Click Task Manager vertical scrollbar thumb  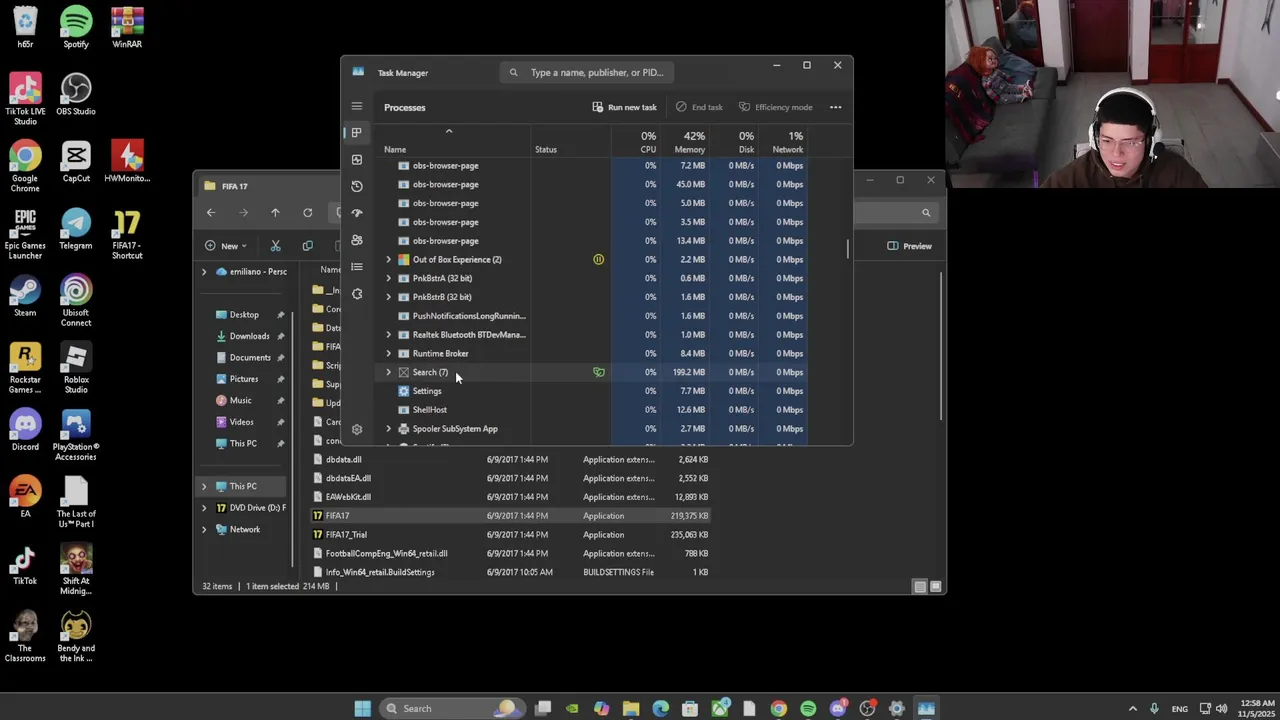click(848, 248)
